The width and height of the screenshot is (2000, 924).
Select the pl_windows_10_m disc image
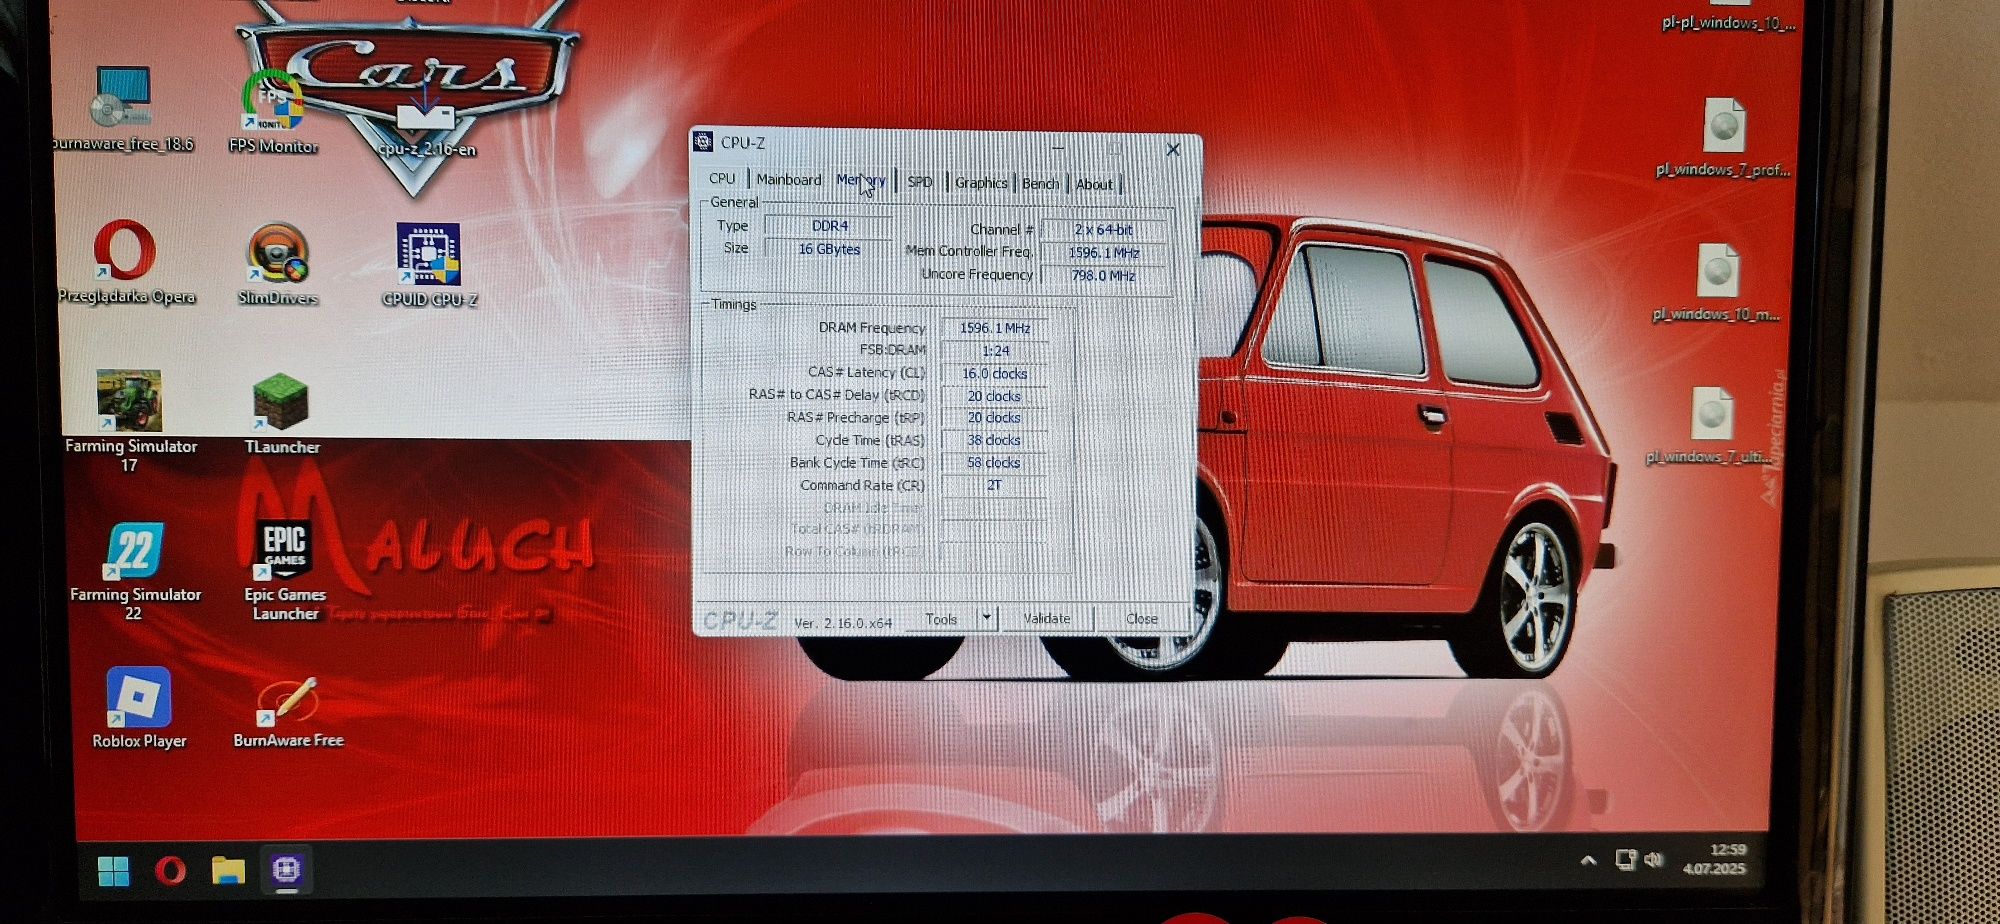pyautogui.click(x=1717, y=283)
